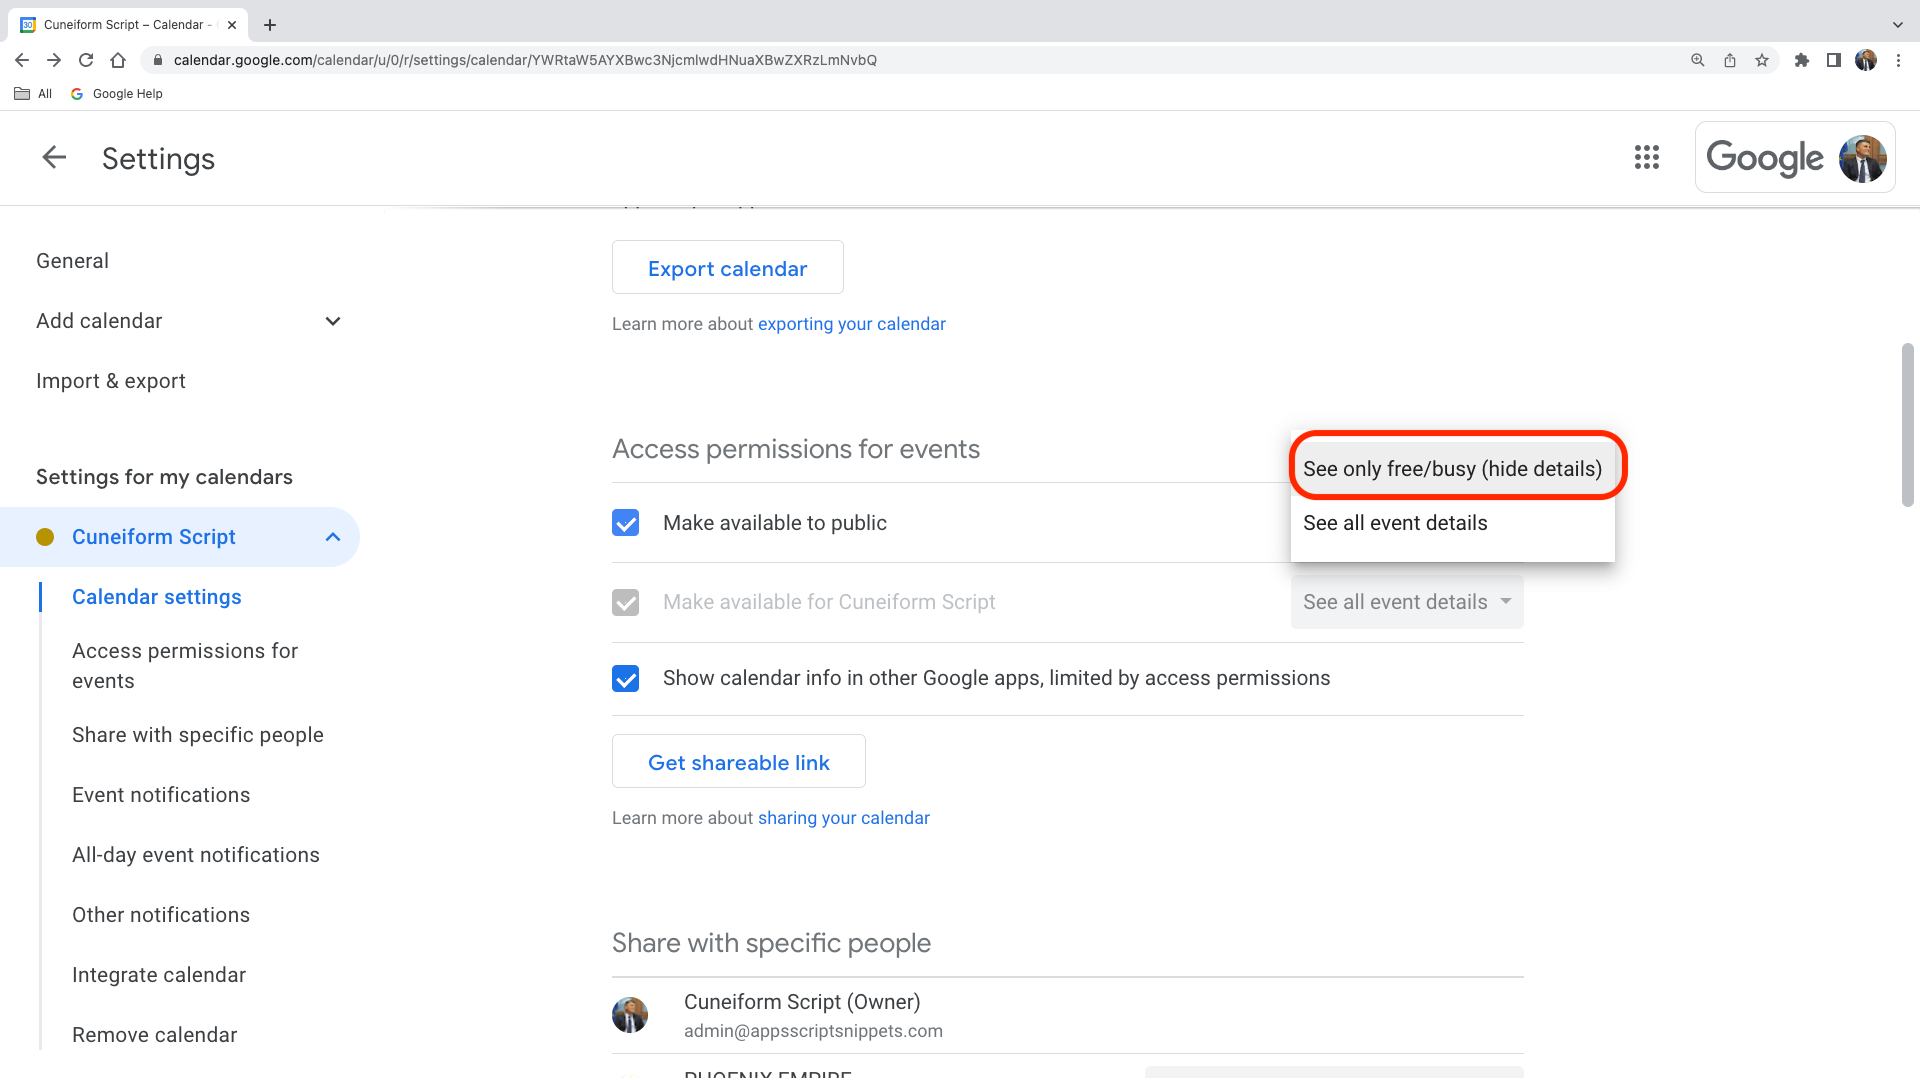Image resolution: width=1920 pixels, height=1080 pixels.
Task: Select See only free/busy (hide details)
Action: [1452, 469]
